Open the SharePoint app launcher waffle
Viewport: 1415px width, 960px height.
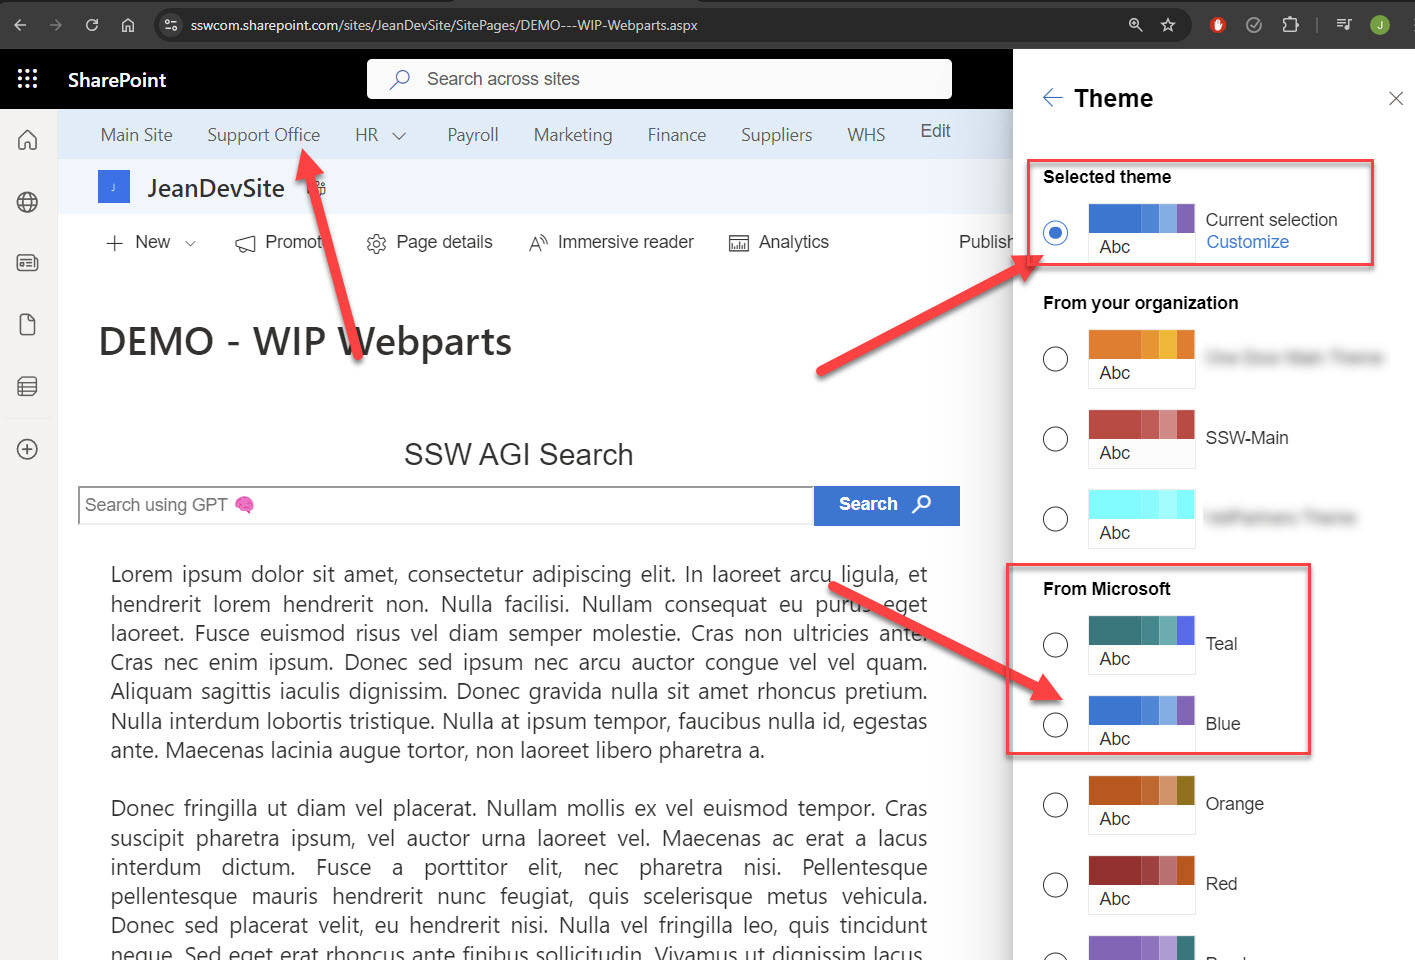(27, 79)
